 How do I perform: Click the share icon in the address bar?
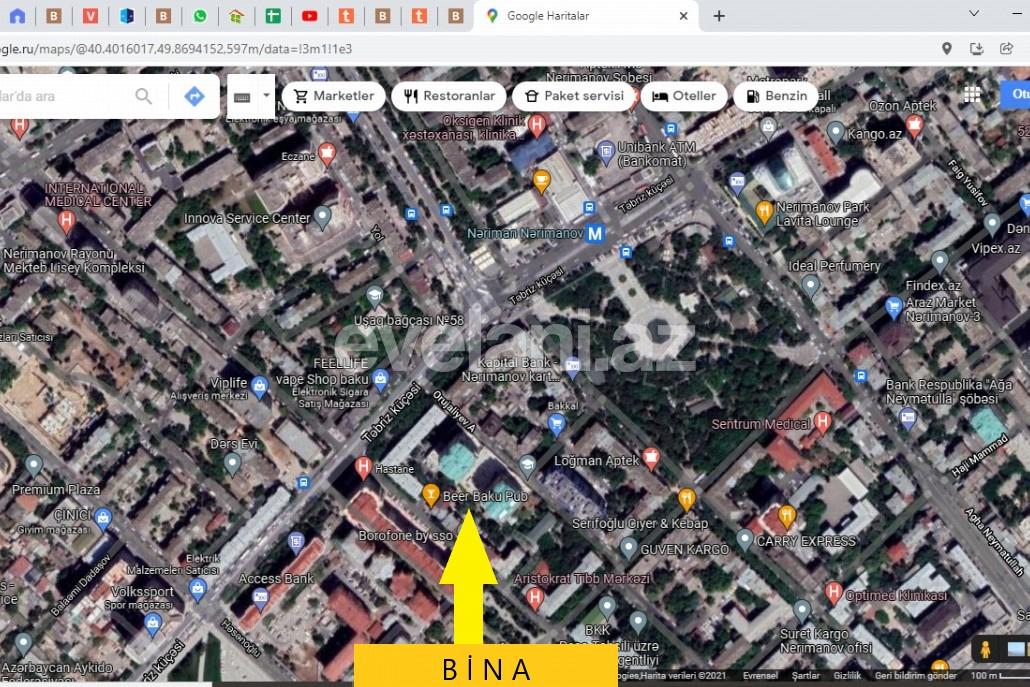[1007, 47]
